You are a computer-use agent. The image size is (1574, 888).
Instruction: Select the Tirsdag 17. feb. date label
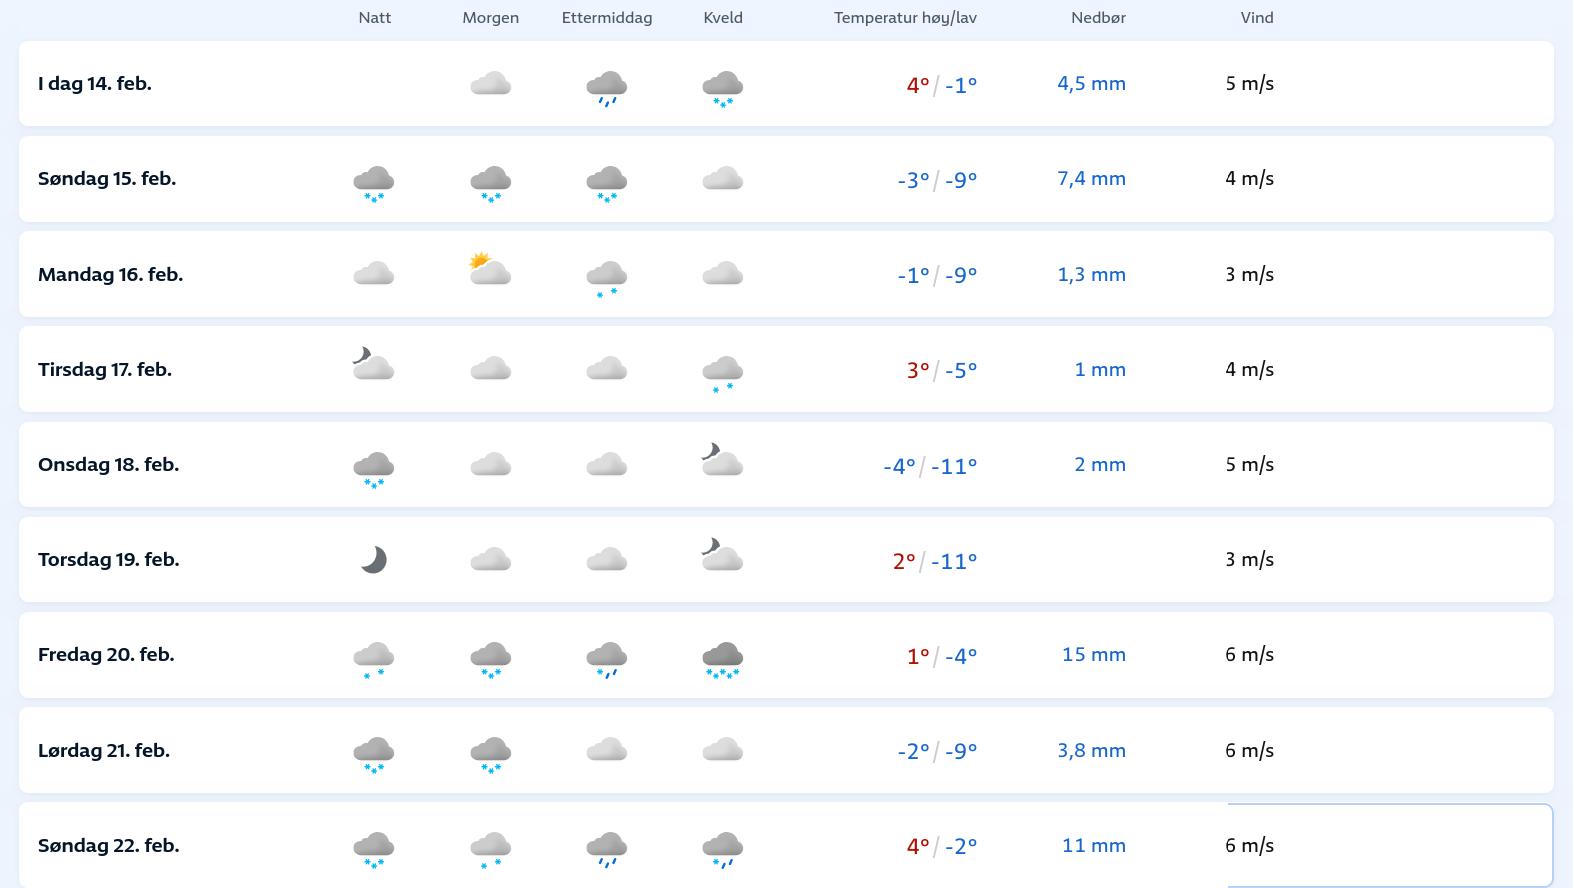click(105, 370)
